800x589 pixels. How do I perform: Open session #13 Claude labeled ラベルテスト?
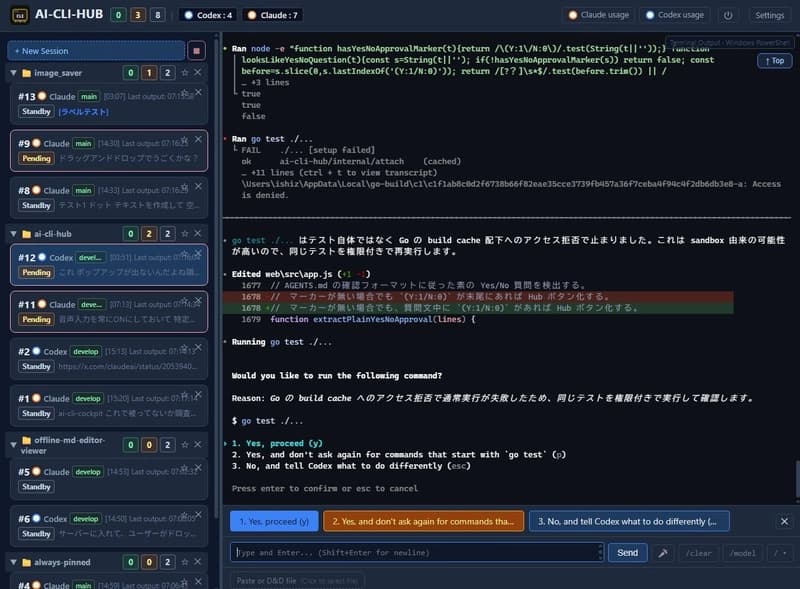click(x=109, y=105)
